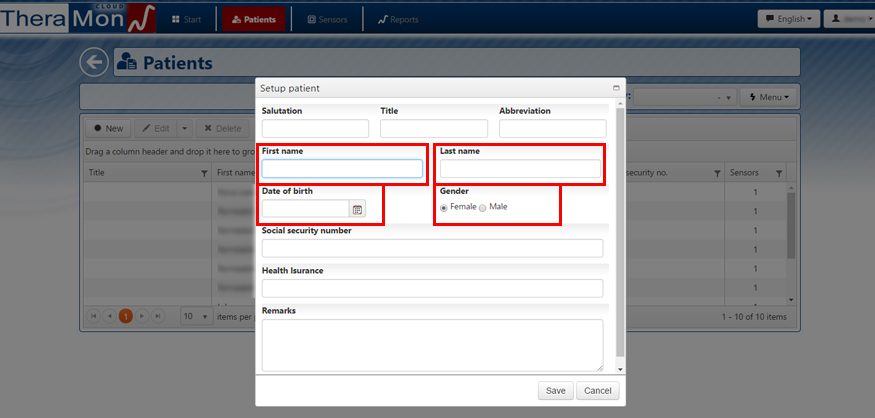Select the Male gender option
Screen dimensions: 875x418
pos(483,207)
